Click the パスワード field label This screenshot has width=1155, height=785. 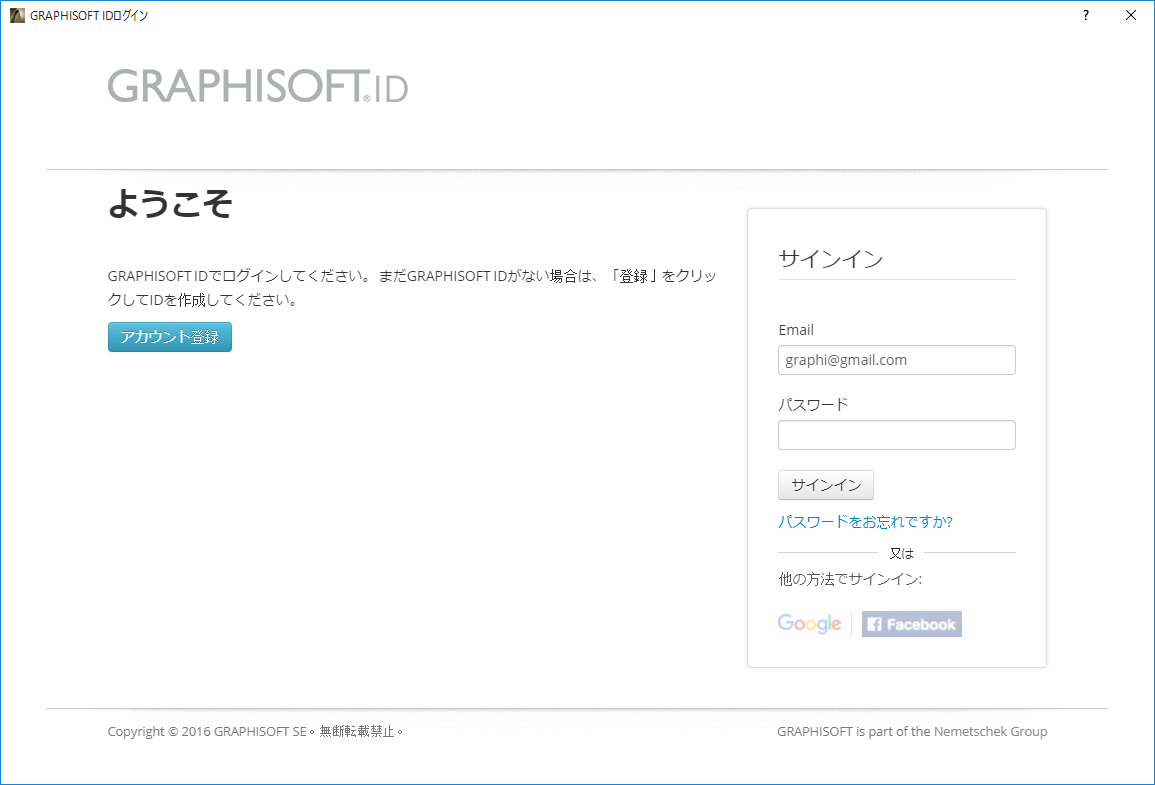[x=813, y=404]
